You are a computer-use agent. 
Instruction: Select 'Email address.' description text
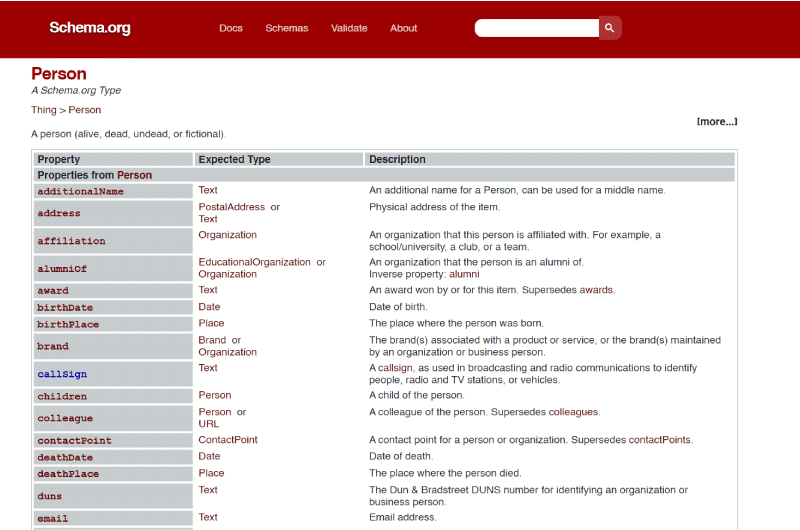[x=403, y=517]
